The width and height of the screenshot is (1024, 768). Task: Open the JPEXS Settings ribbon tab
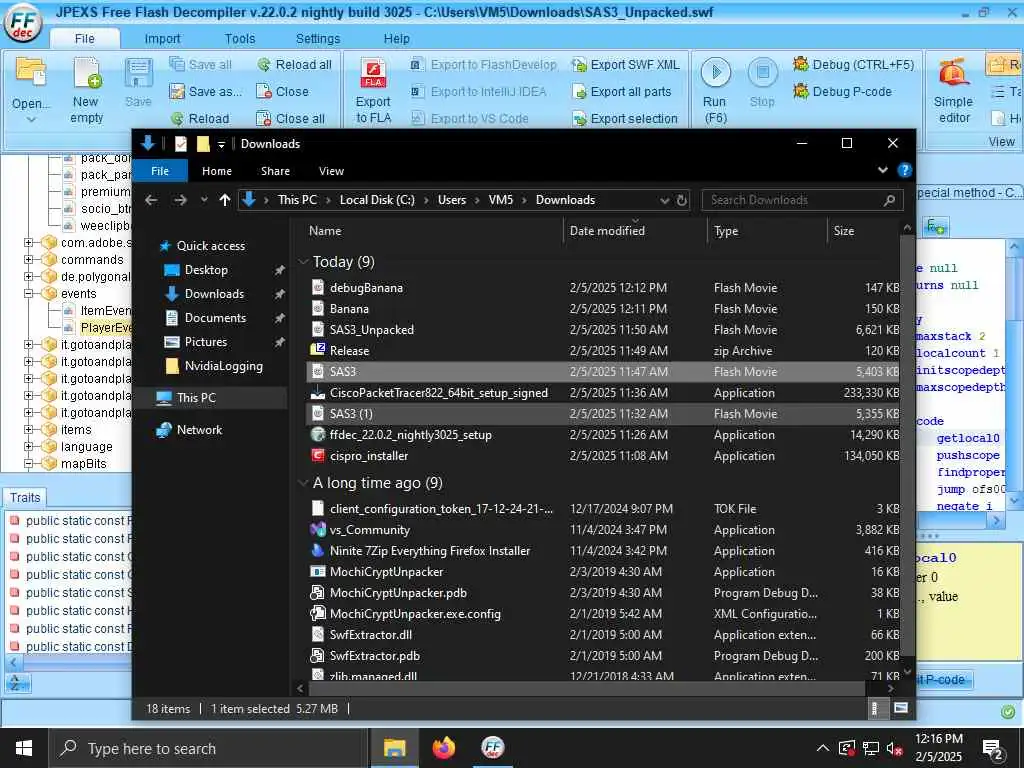pyautogui.click(x=318, y=39)
